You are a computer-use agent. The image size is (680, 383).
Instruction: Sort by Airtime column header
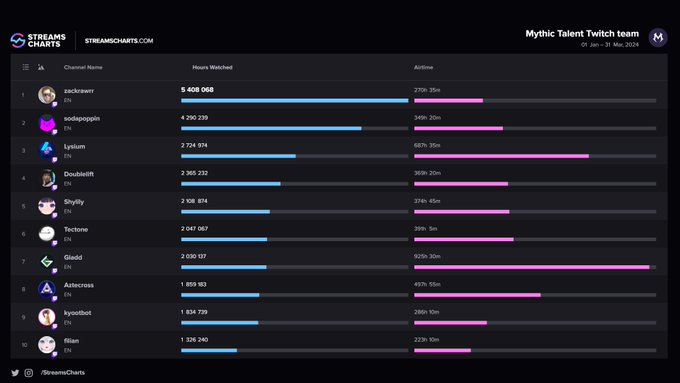pos(423,67)
